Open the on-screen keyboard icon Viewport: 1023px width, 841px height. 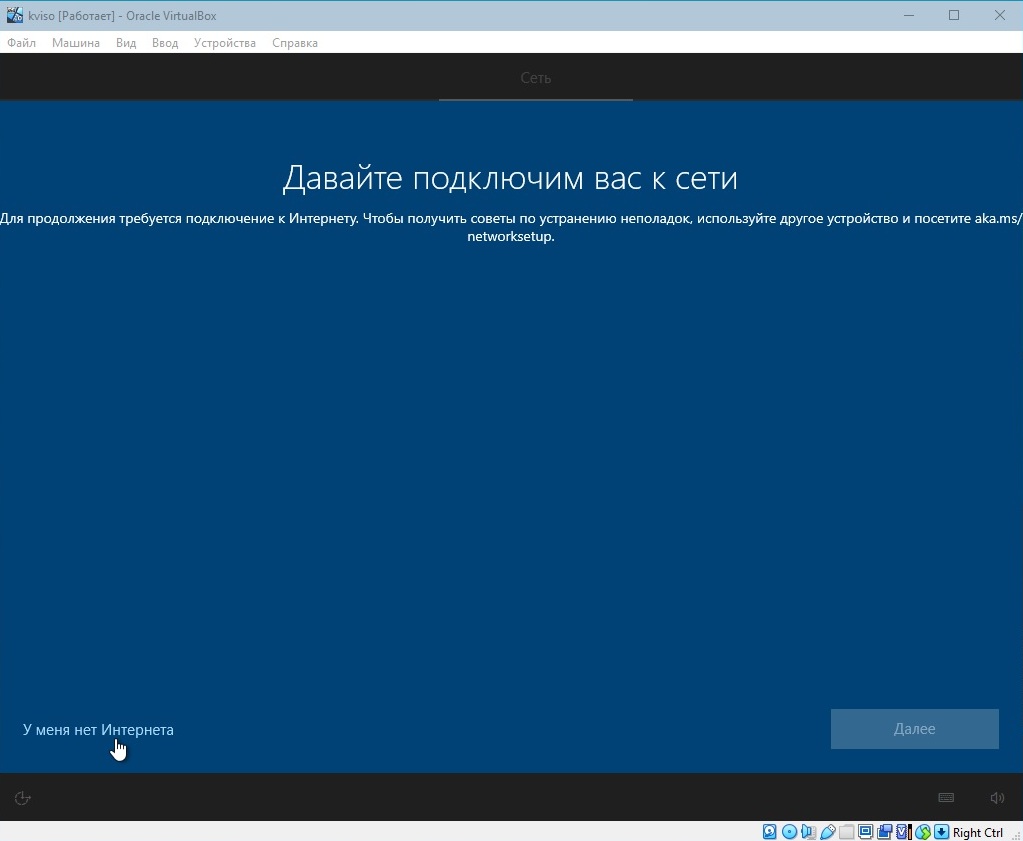pyautogui.click(x=946, y=798)
